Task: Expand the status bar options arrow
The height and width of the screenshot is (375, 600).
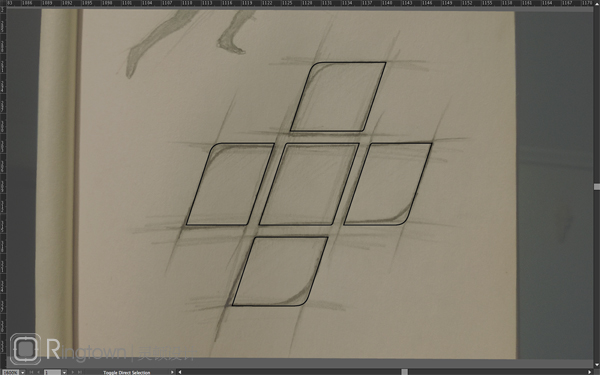Action: 172,372
